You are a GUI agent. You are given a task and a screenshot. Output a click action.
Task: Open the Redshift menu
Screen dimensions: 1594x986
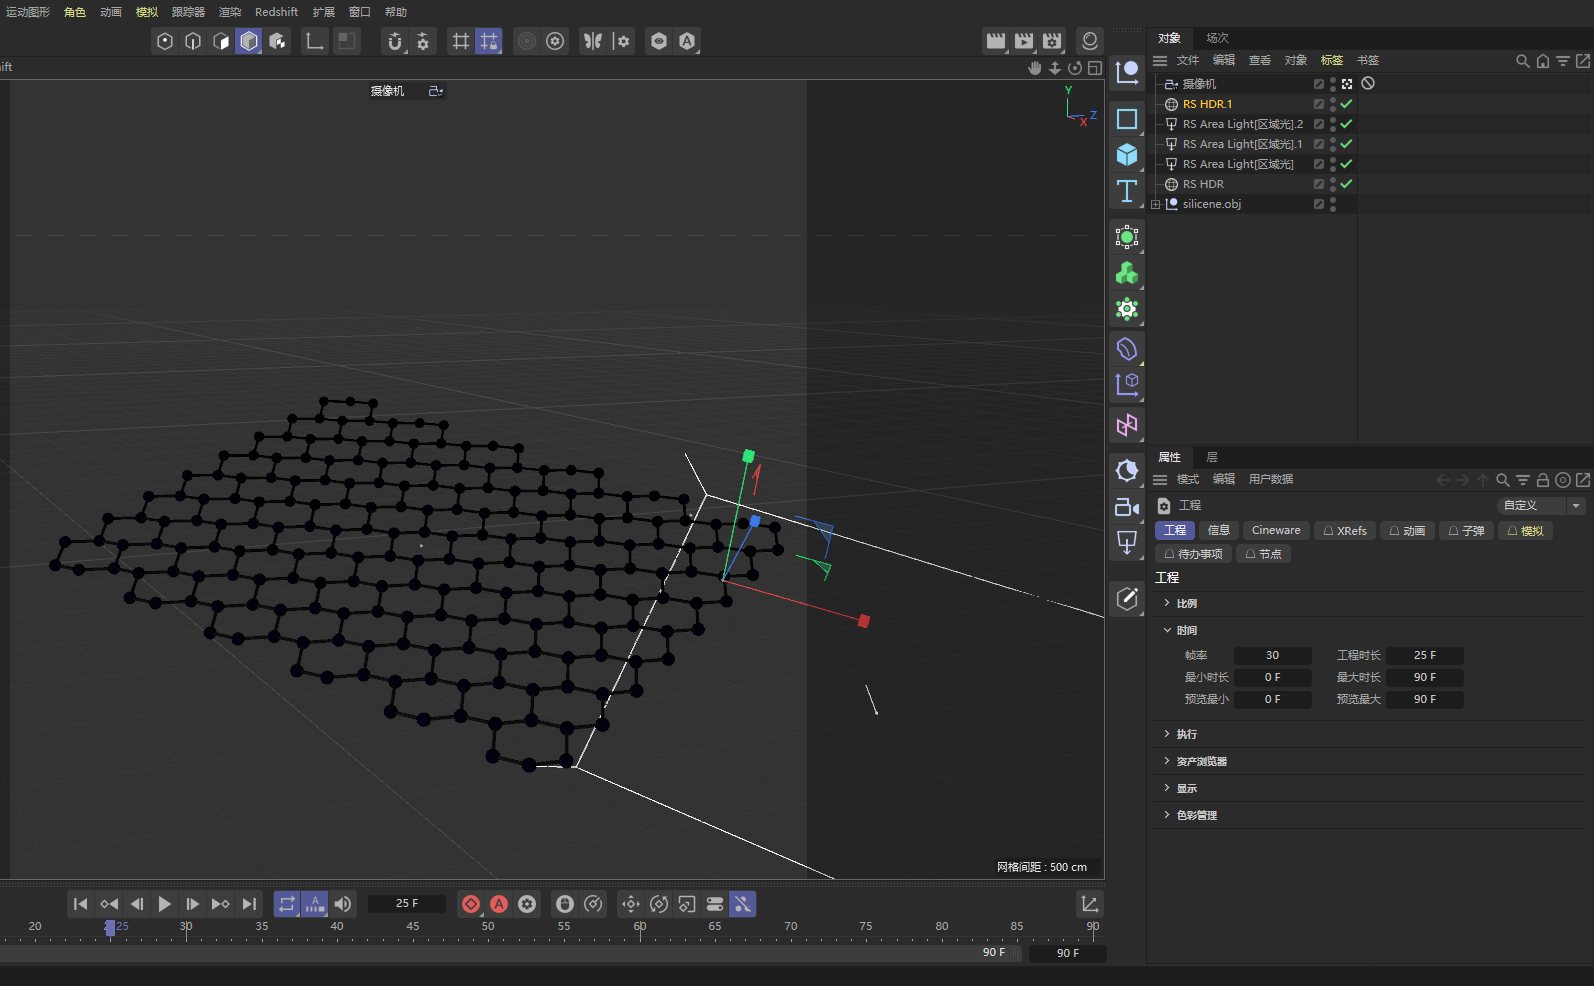[x=276, y=12]
